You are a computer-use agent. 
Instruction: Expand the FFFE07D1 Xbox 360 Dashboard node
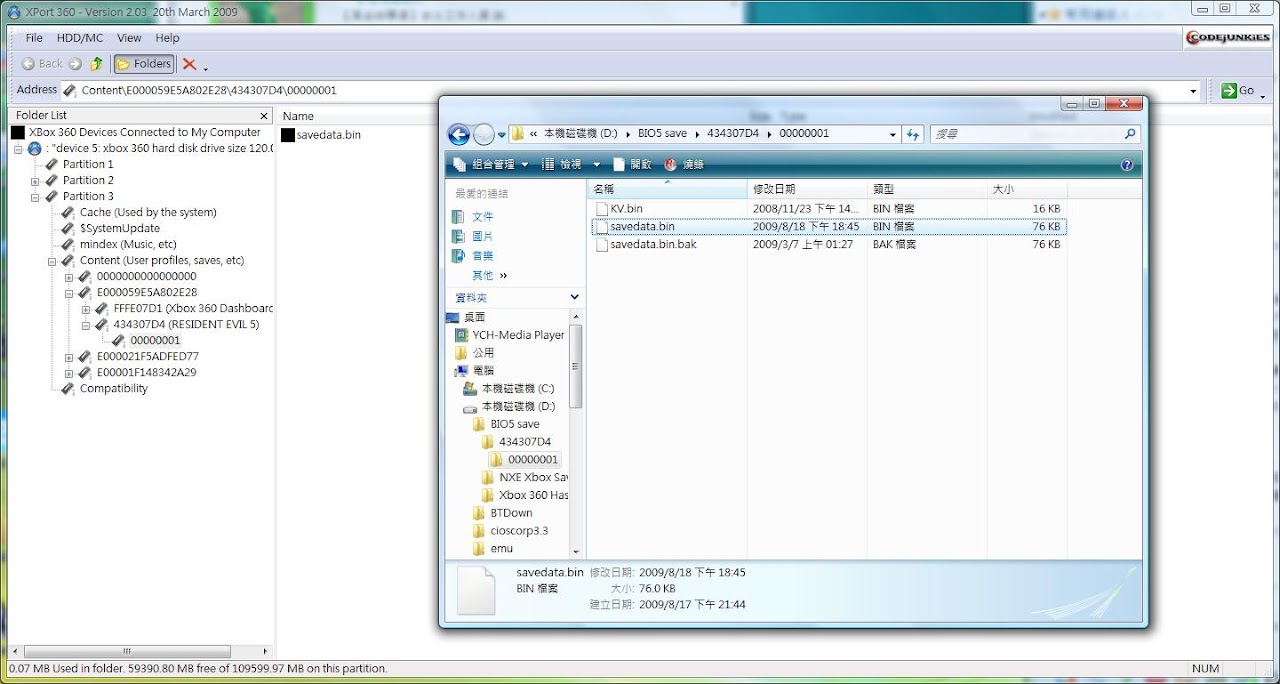click(x=86, y=309)
